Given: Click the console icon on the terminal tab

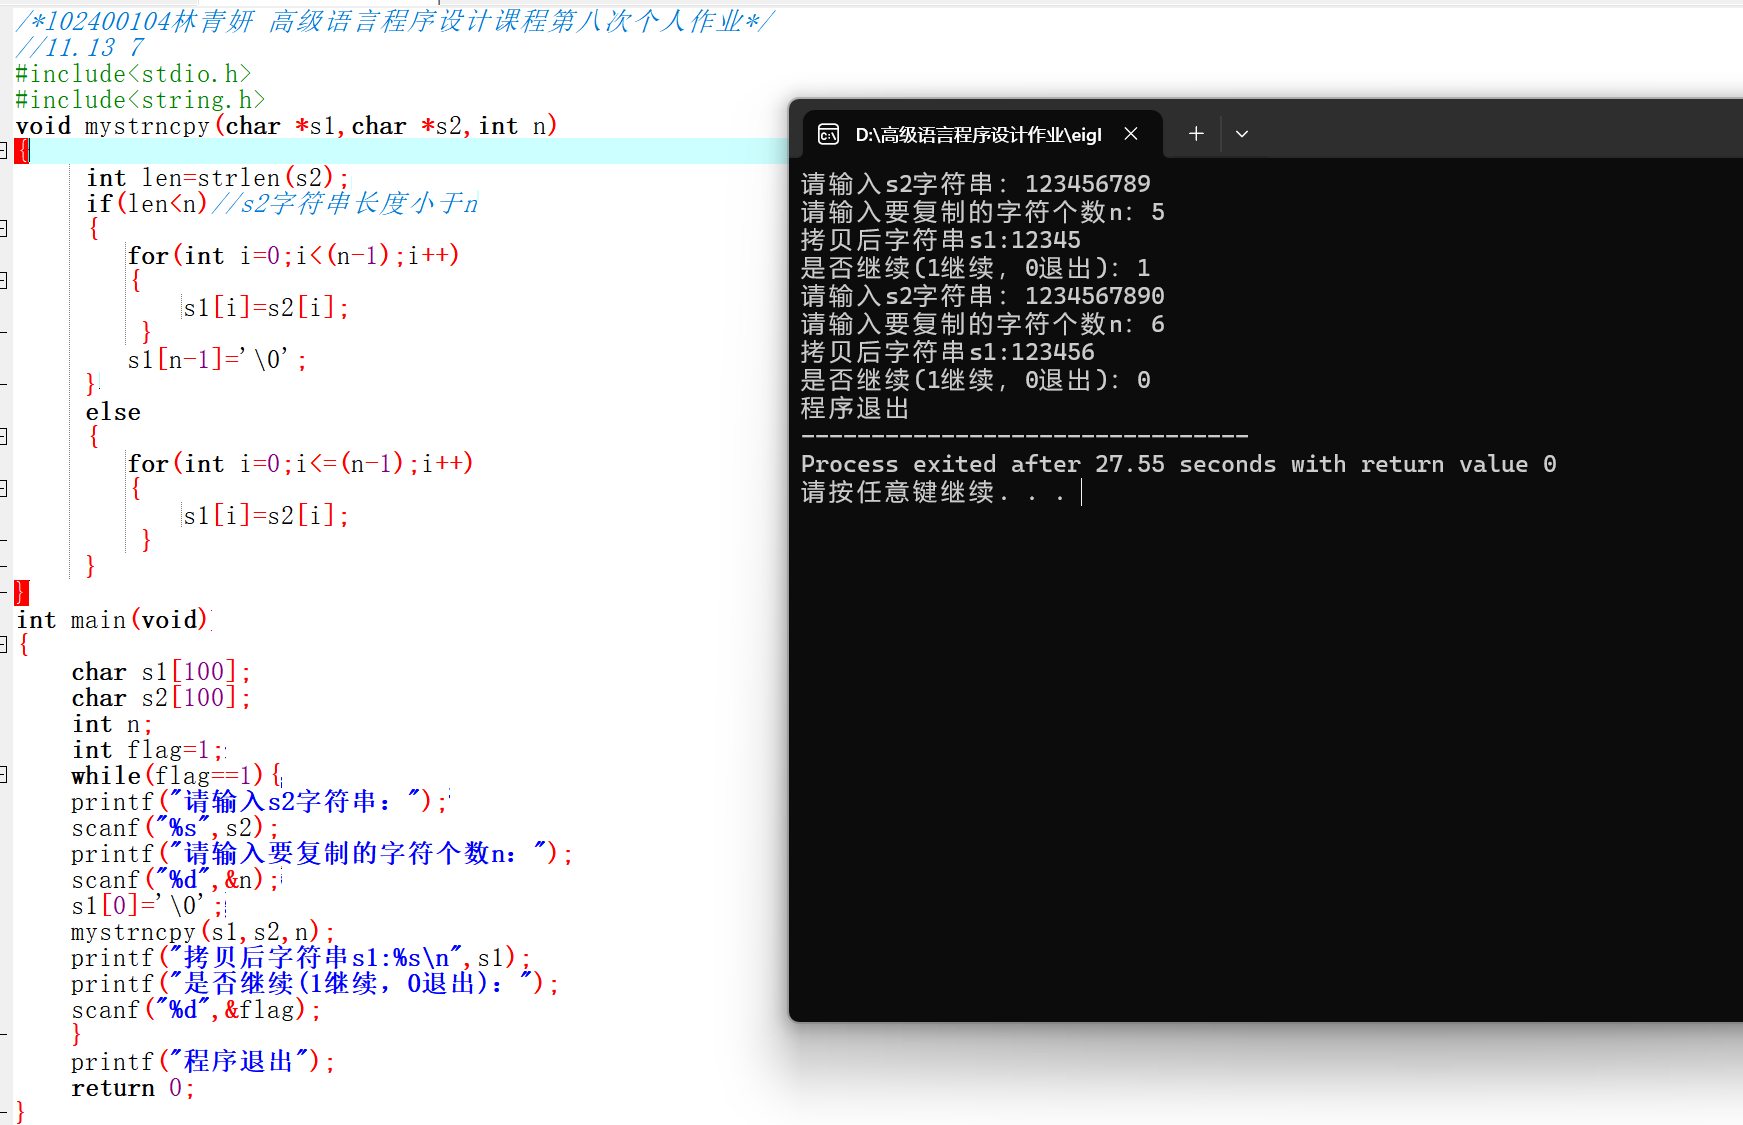Looking at the screenshot, I should coord(828,134).
